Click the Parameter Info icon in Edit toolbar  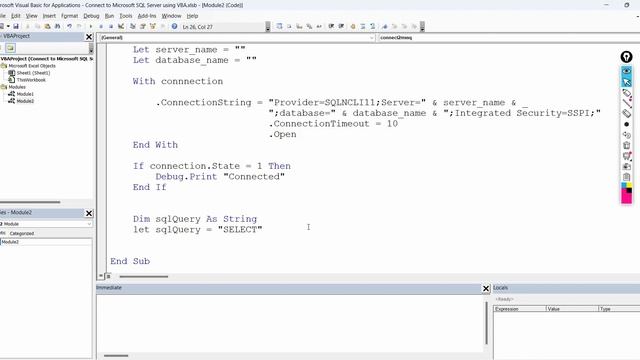tap(309, 26)
